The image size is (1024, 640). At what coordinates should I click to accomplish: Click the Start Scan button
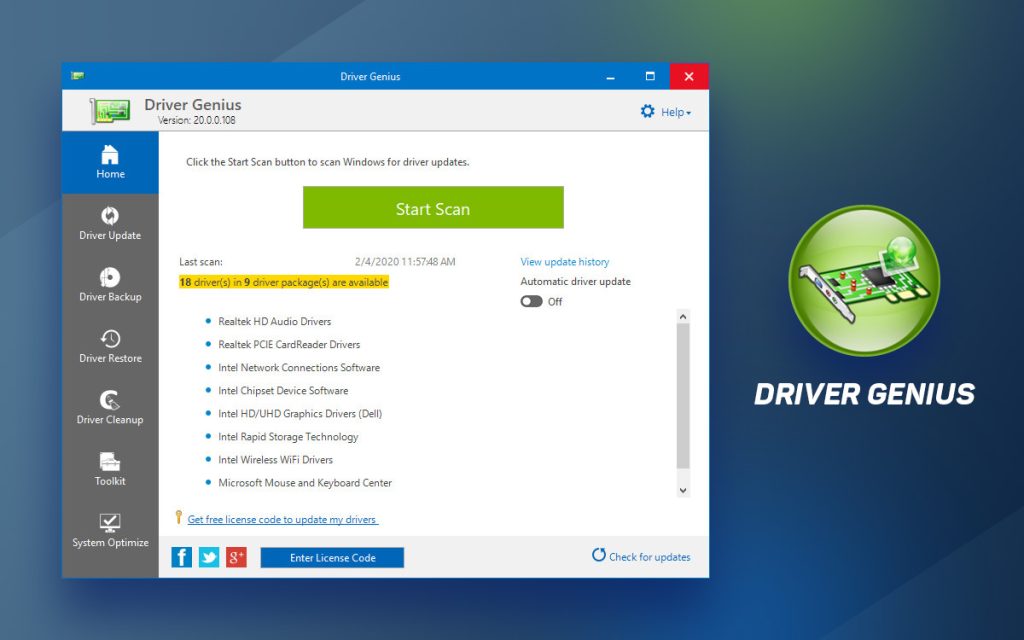coord(433,208)
